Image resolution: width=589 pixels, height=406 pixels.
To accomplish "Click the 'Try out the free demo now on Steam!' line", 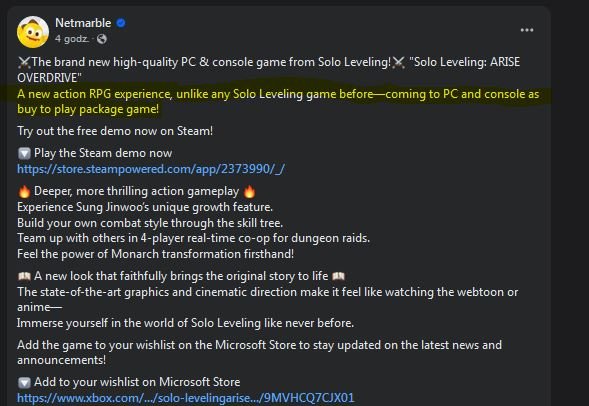I will (115, 131).
